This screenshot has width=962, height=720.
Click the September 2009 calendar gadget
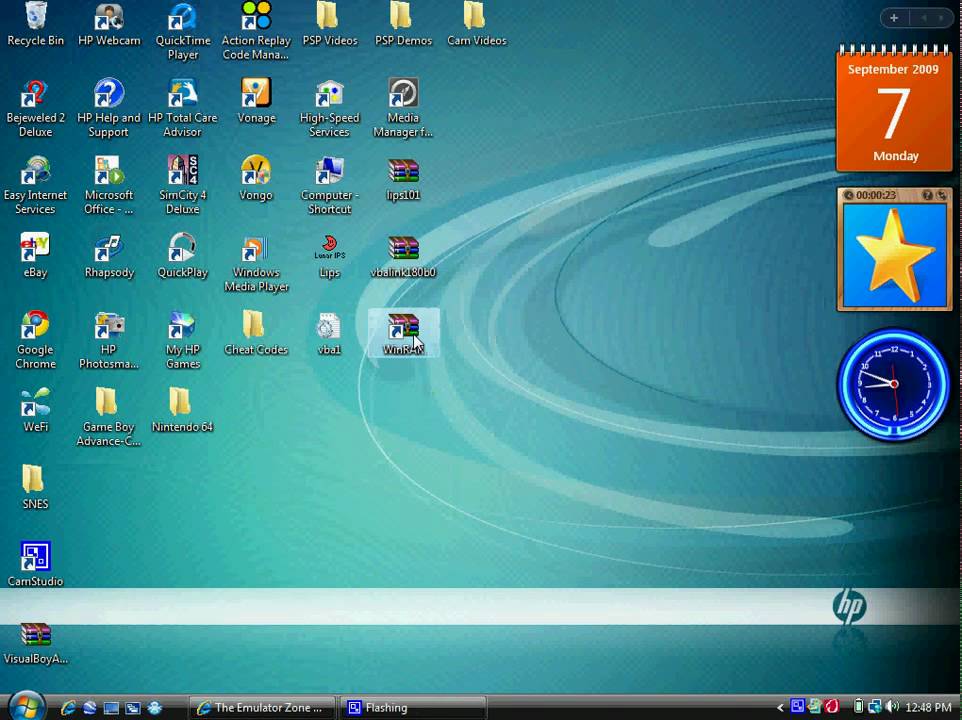coord(894,109)
